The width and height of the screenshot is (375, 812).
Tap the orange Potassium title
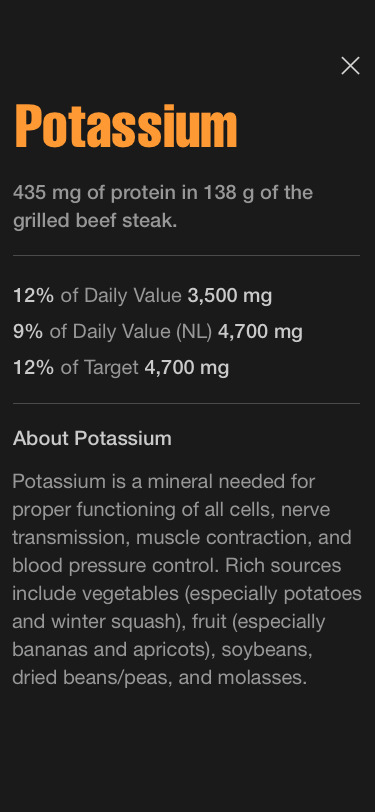(x=126, y=126)
